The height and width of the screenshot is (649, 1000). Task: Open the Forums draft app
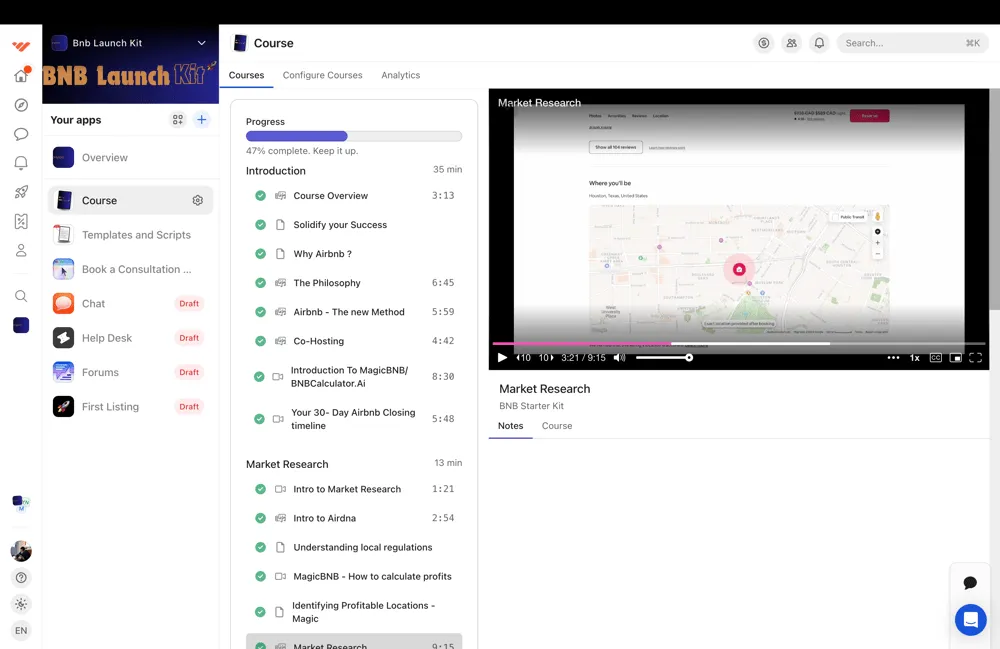[x=131, y=372]
